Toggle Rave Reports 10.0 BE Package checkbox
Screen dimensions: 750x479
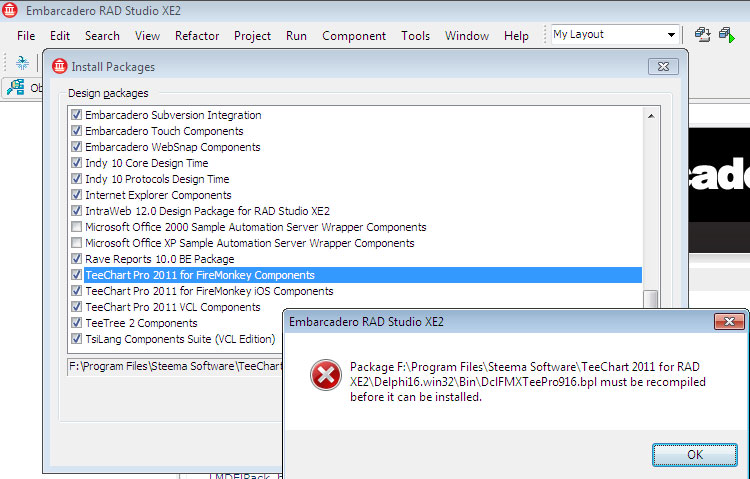click(x=76, y=258)
